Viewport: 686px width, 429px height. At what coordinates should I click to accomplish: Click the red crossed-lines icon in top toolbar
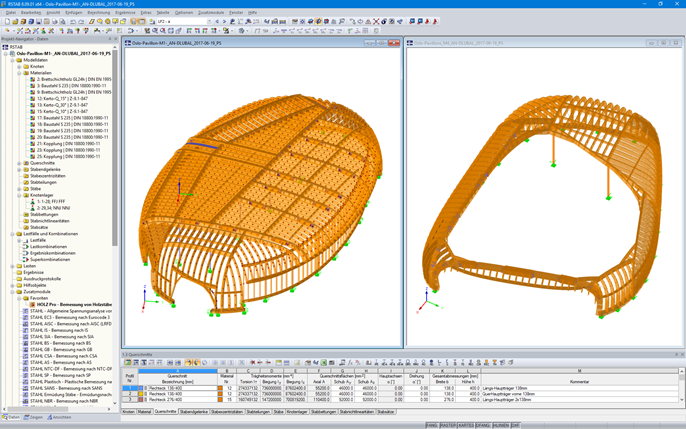pos(376,21)
